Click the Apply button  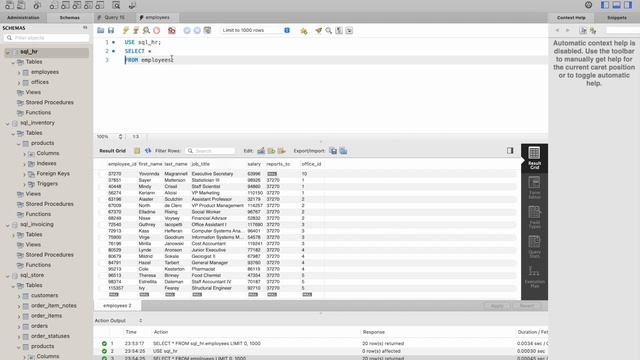497,306
